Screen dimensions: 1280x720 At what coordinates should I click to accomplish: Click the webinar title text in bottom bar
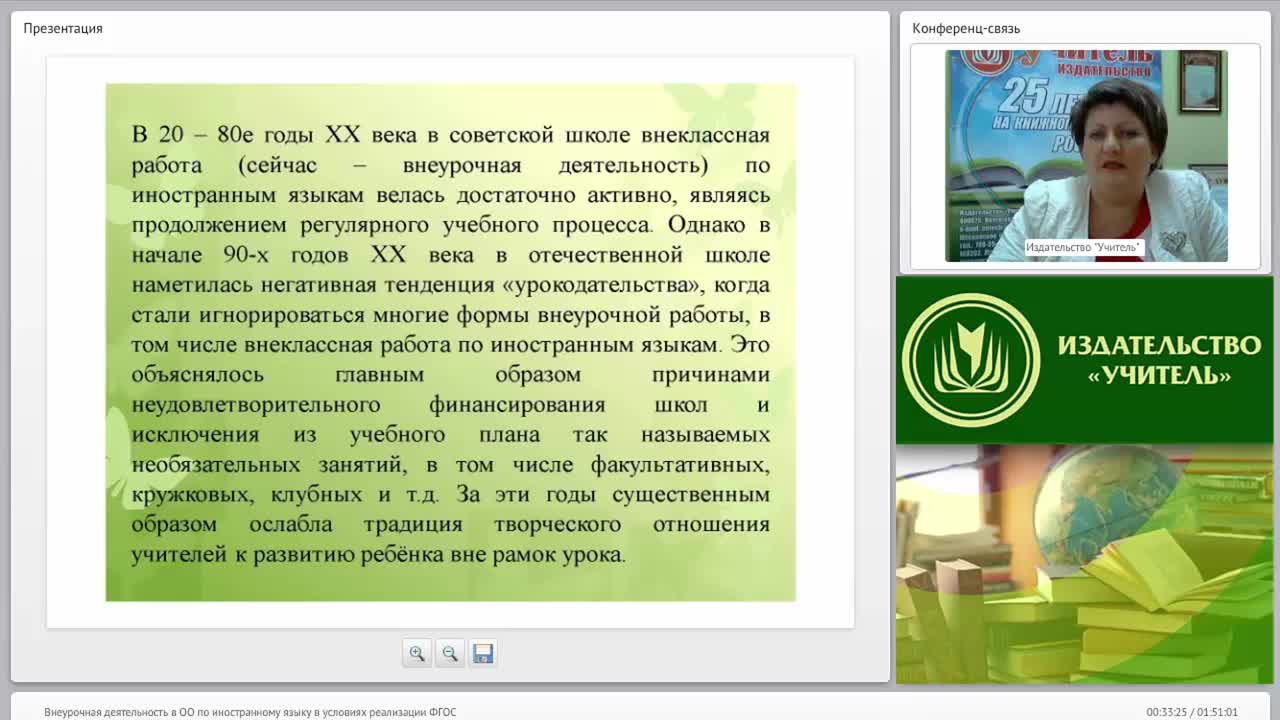pos(250,712)
